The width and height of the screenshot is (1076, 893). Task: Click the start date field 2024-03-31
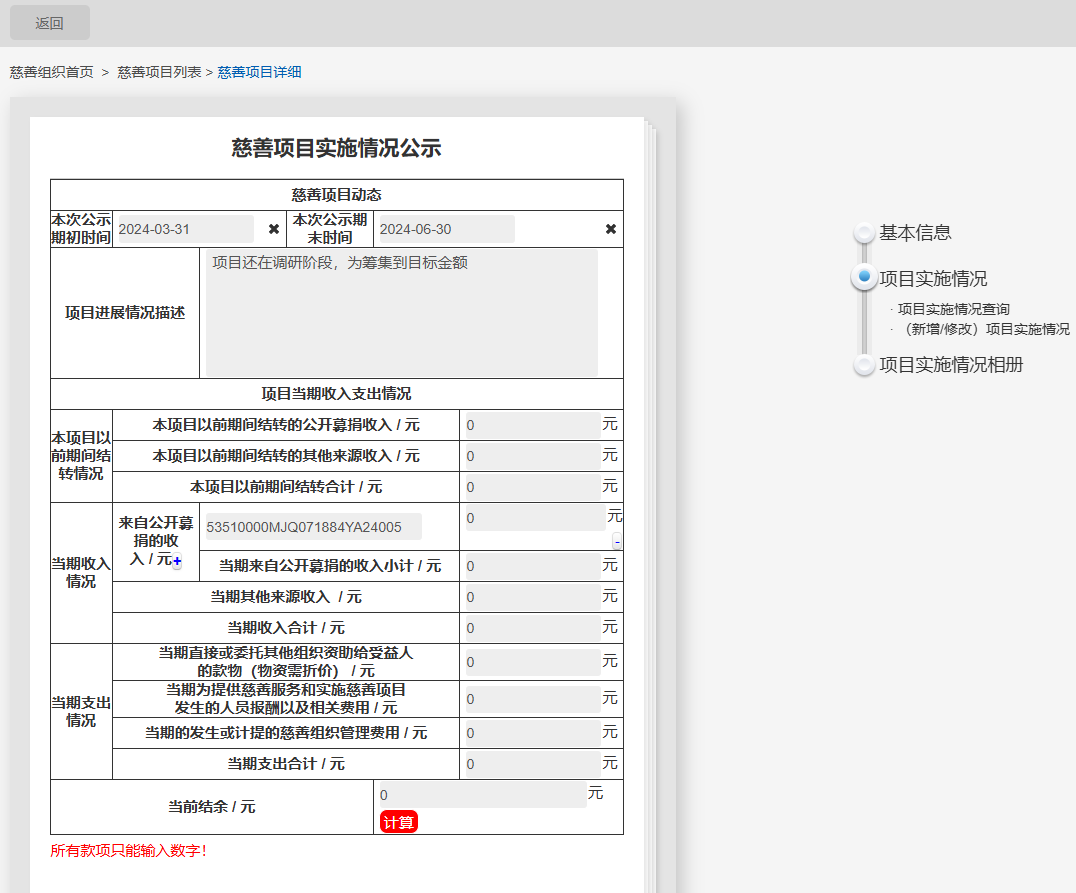coord(185,229)
